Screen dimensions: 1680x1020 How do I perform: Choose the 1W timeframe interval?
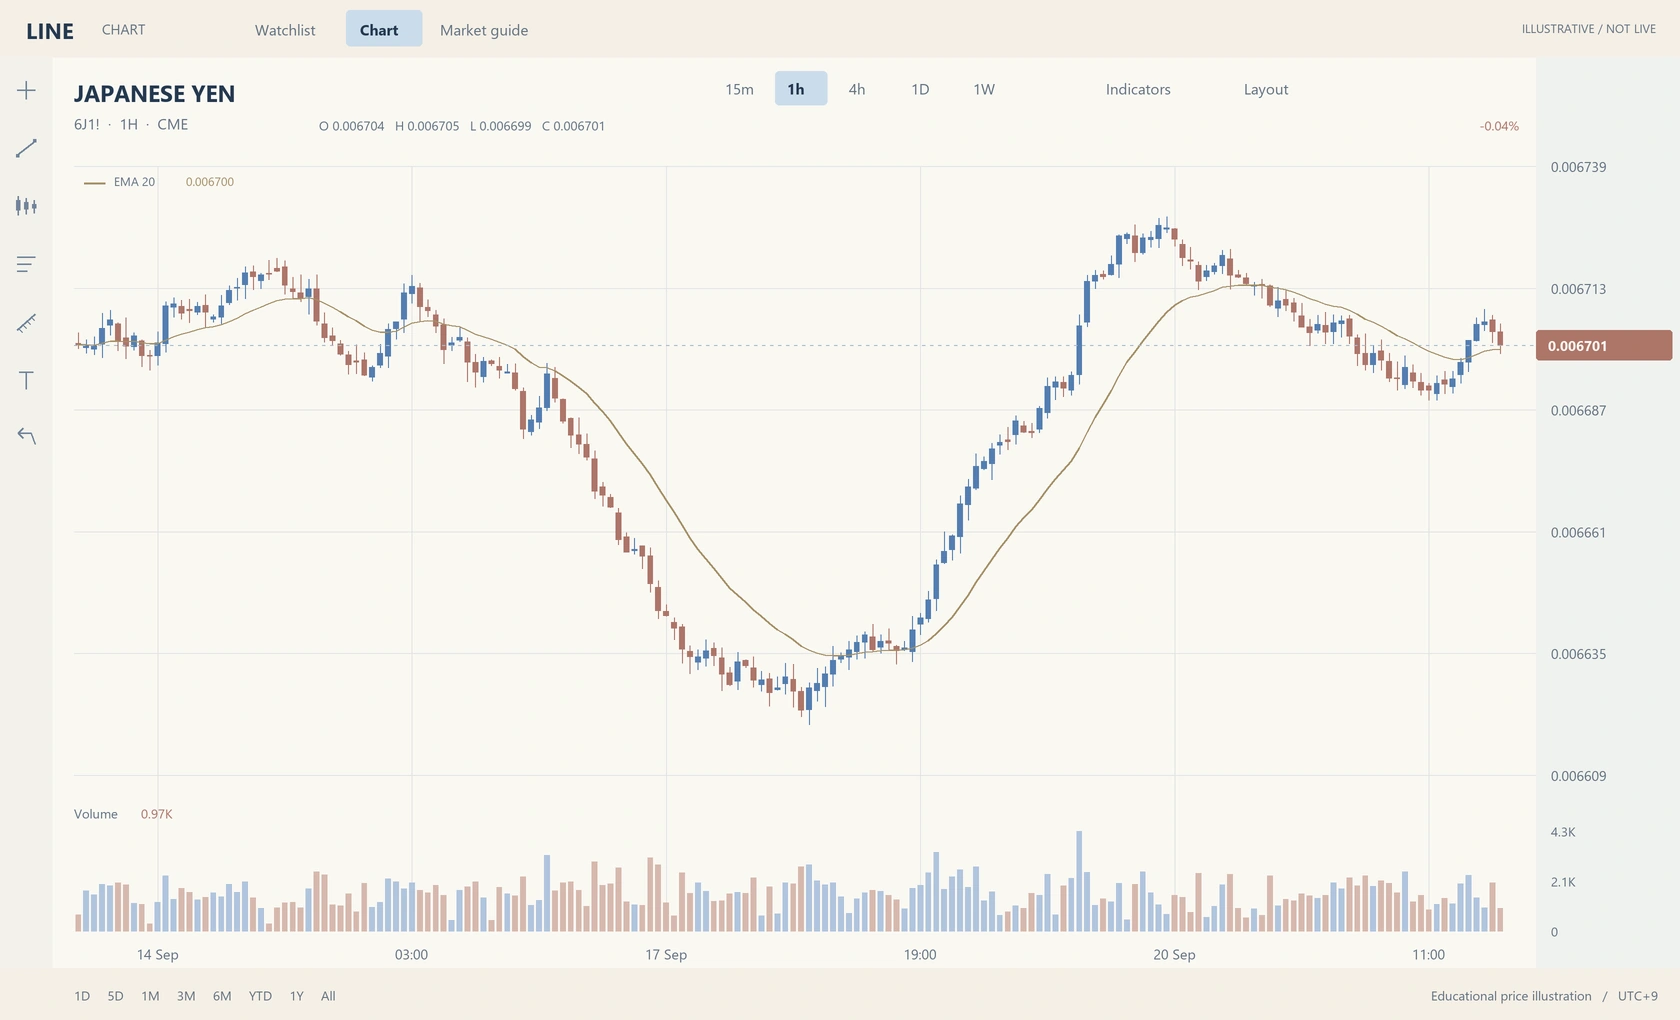(984, 89)
